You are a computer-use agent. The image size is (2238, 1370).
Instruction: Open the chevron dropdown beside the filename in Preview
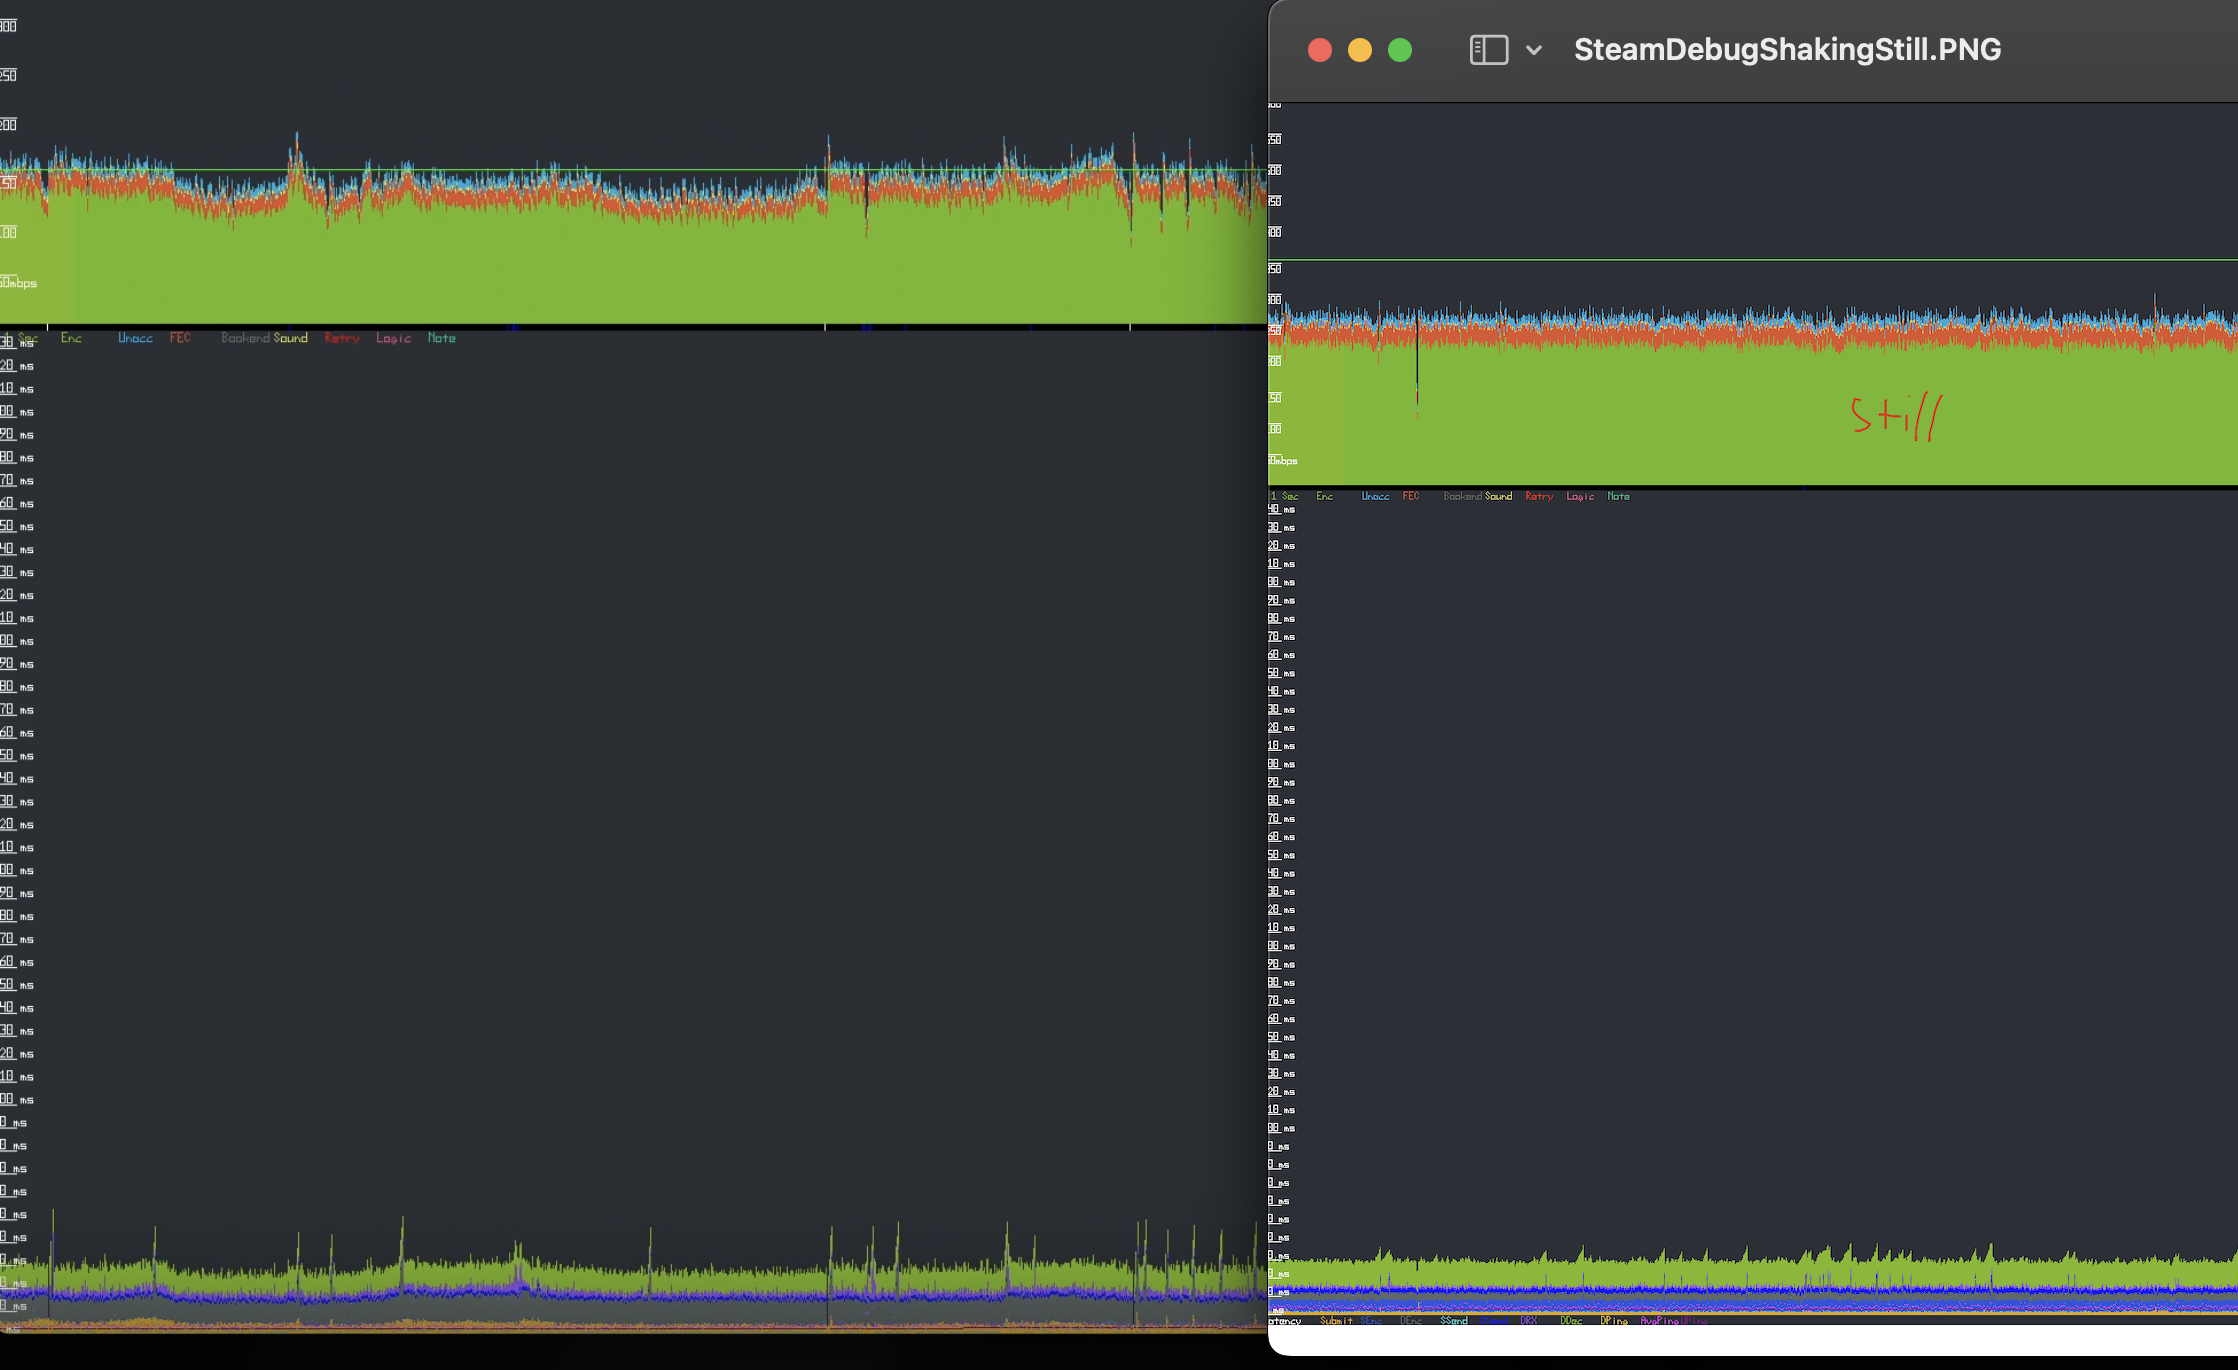1533,50
